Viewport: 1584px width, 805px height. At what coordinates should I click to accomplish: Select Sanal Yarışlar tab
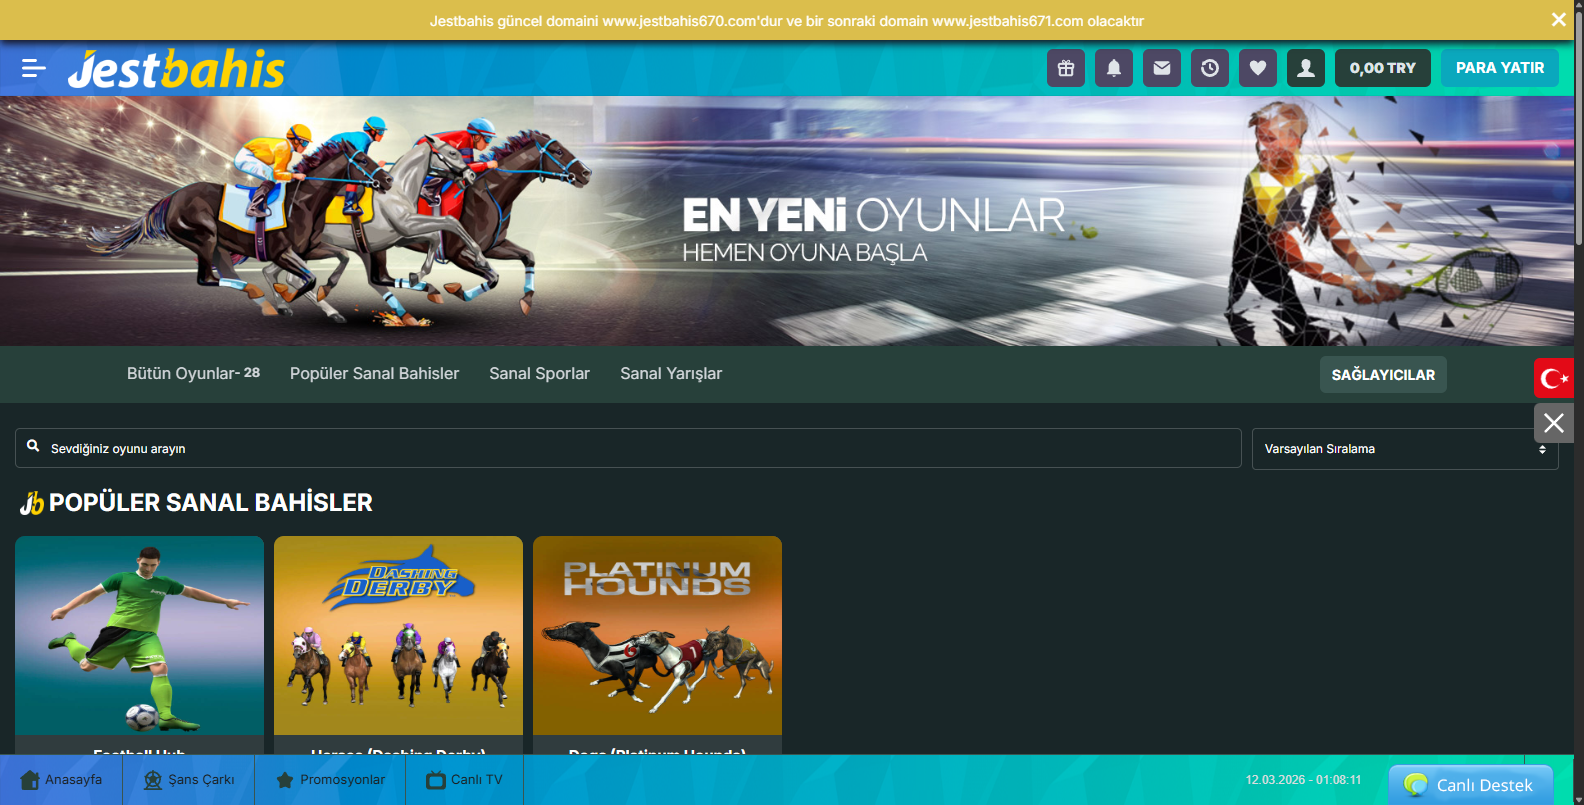pyautogui.click(x=671, y=373)
